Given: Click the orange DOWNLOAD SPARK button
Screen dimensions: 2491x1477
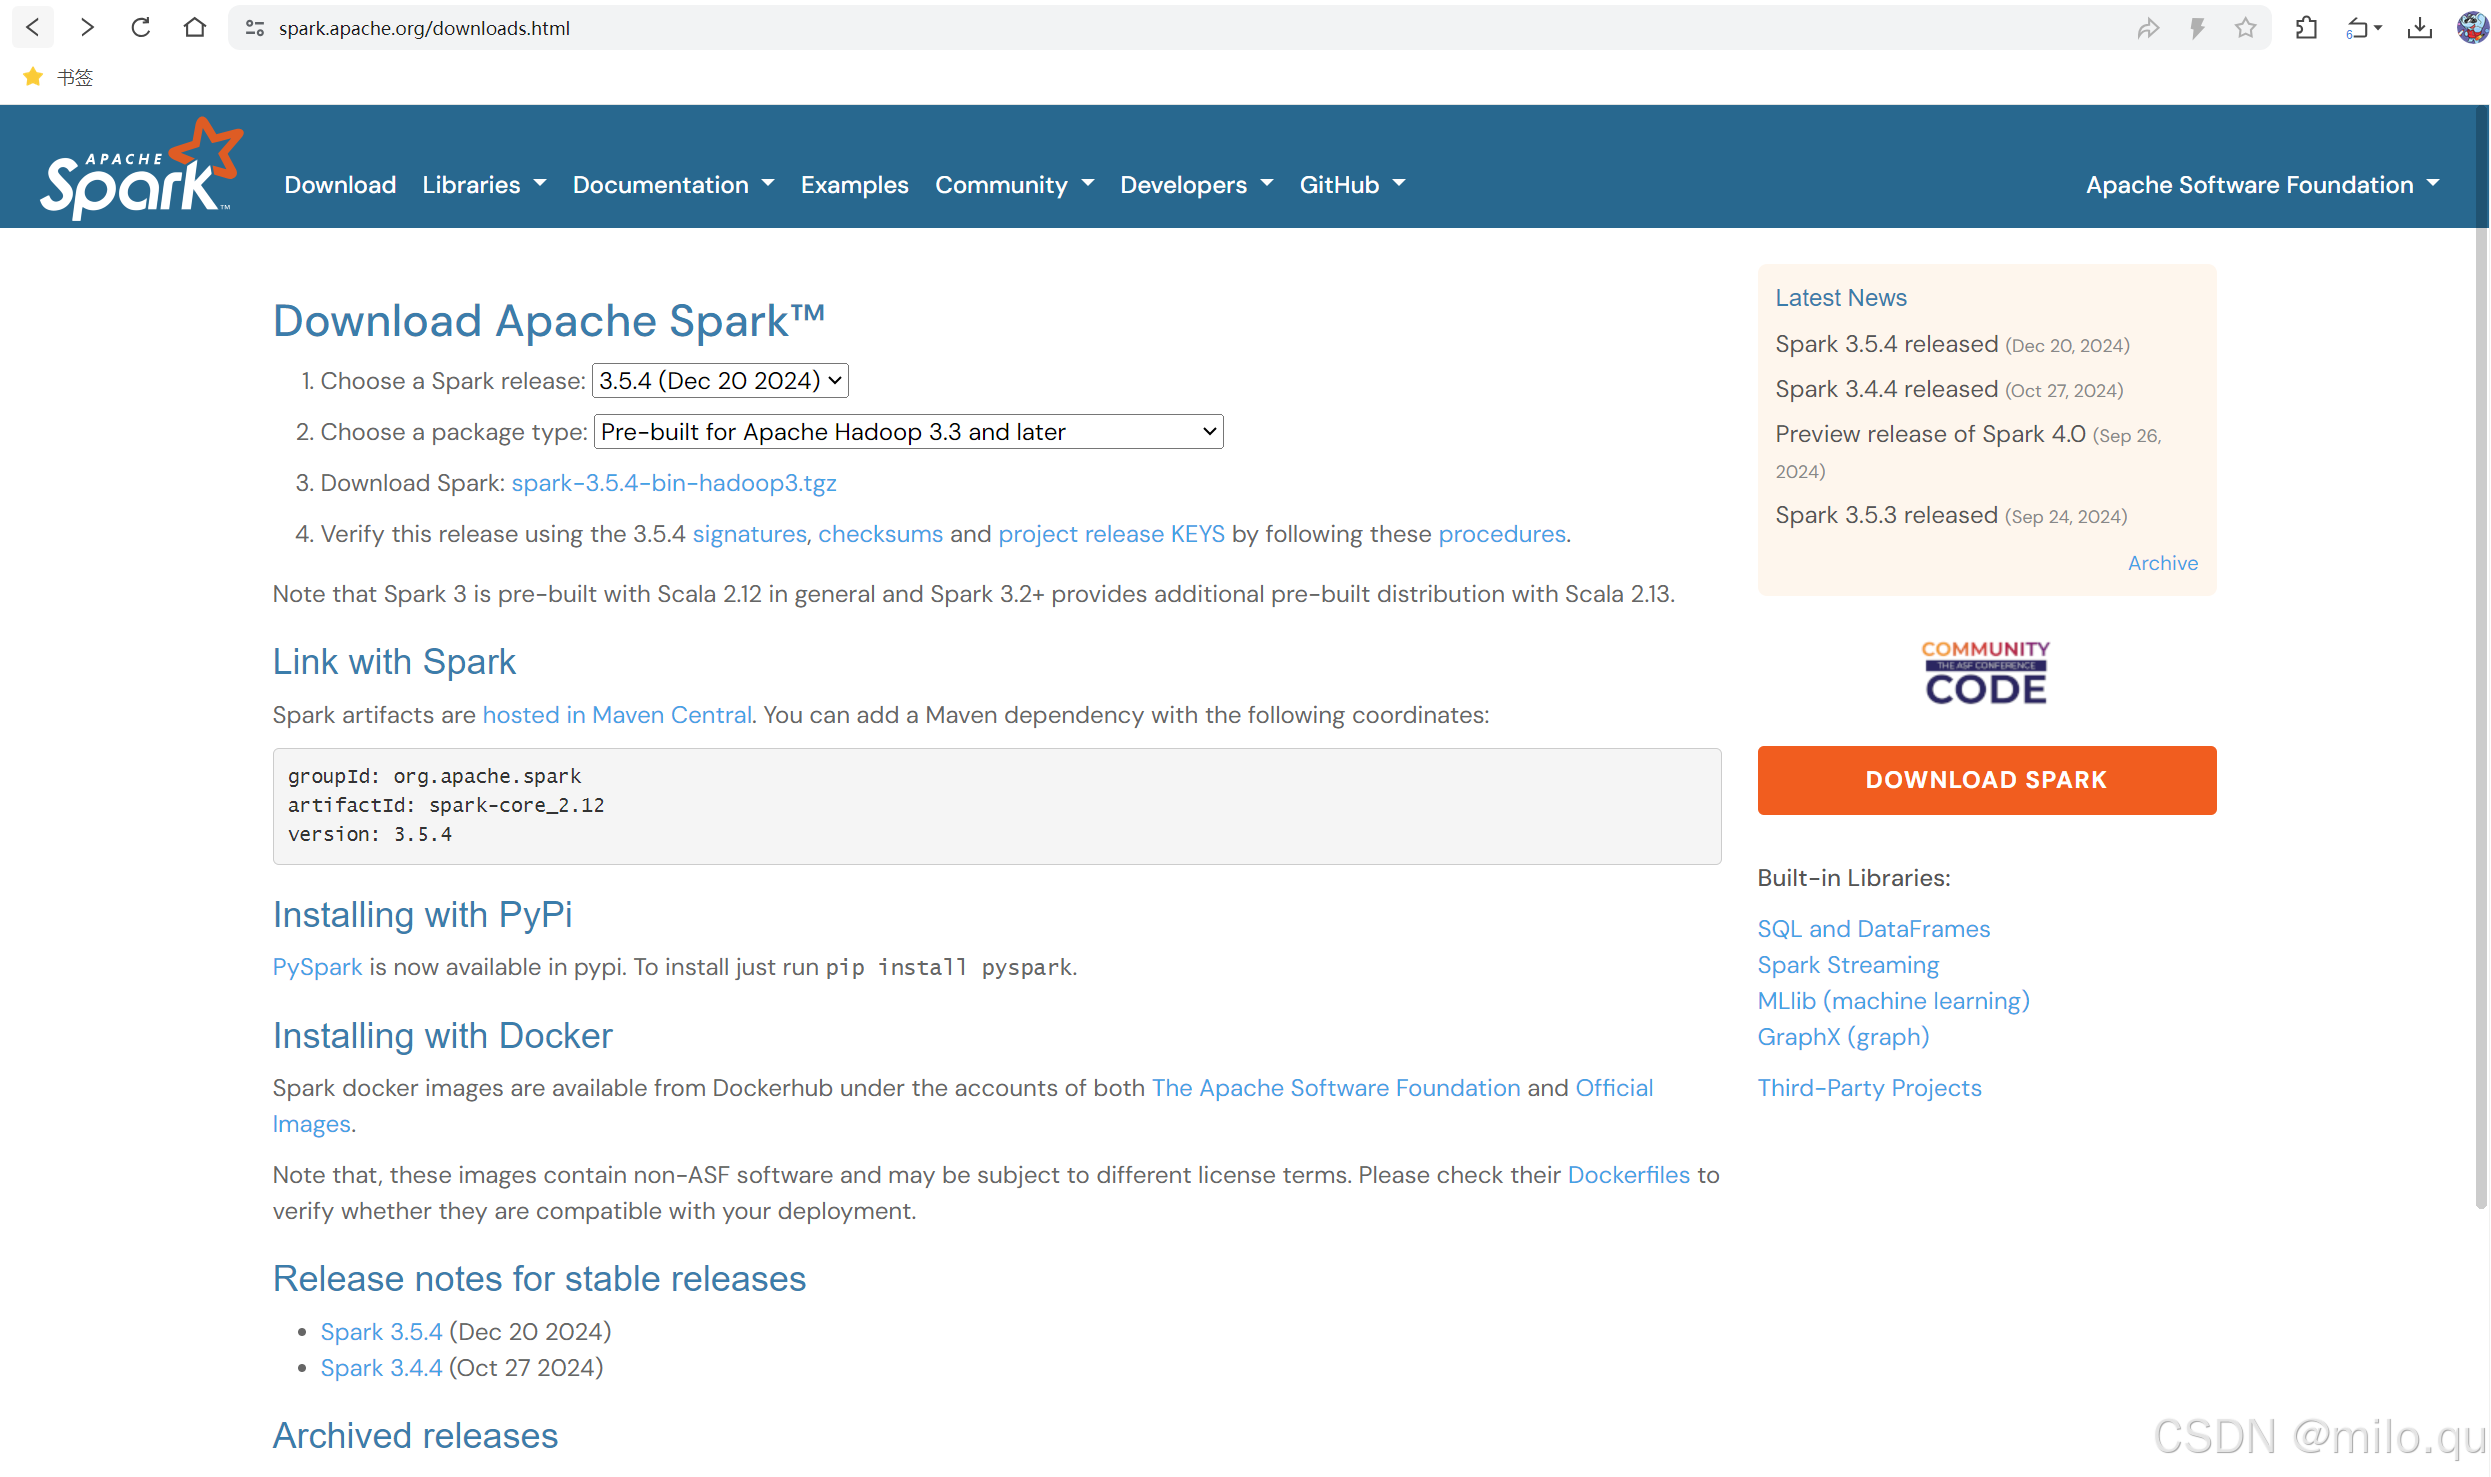Looking at the screenshot, I should [x=1986, y=780].
